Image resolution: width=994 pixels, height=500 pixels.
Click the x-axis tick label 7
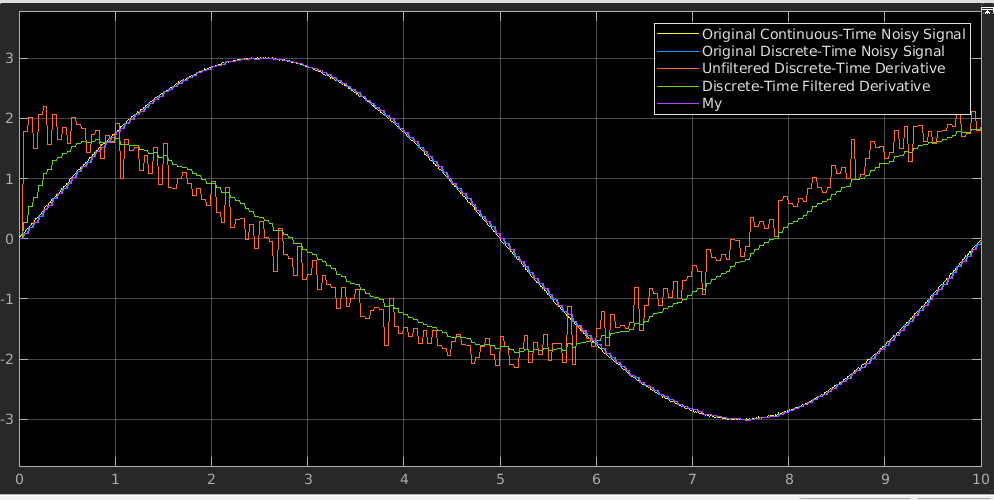[692, 479]
